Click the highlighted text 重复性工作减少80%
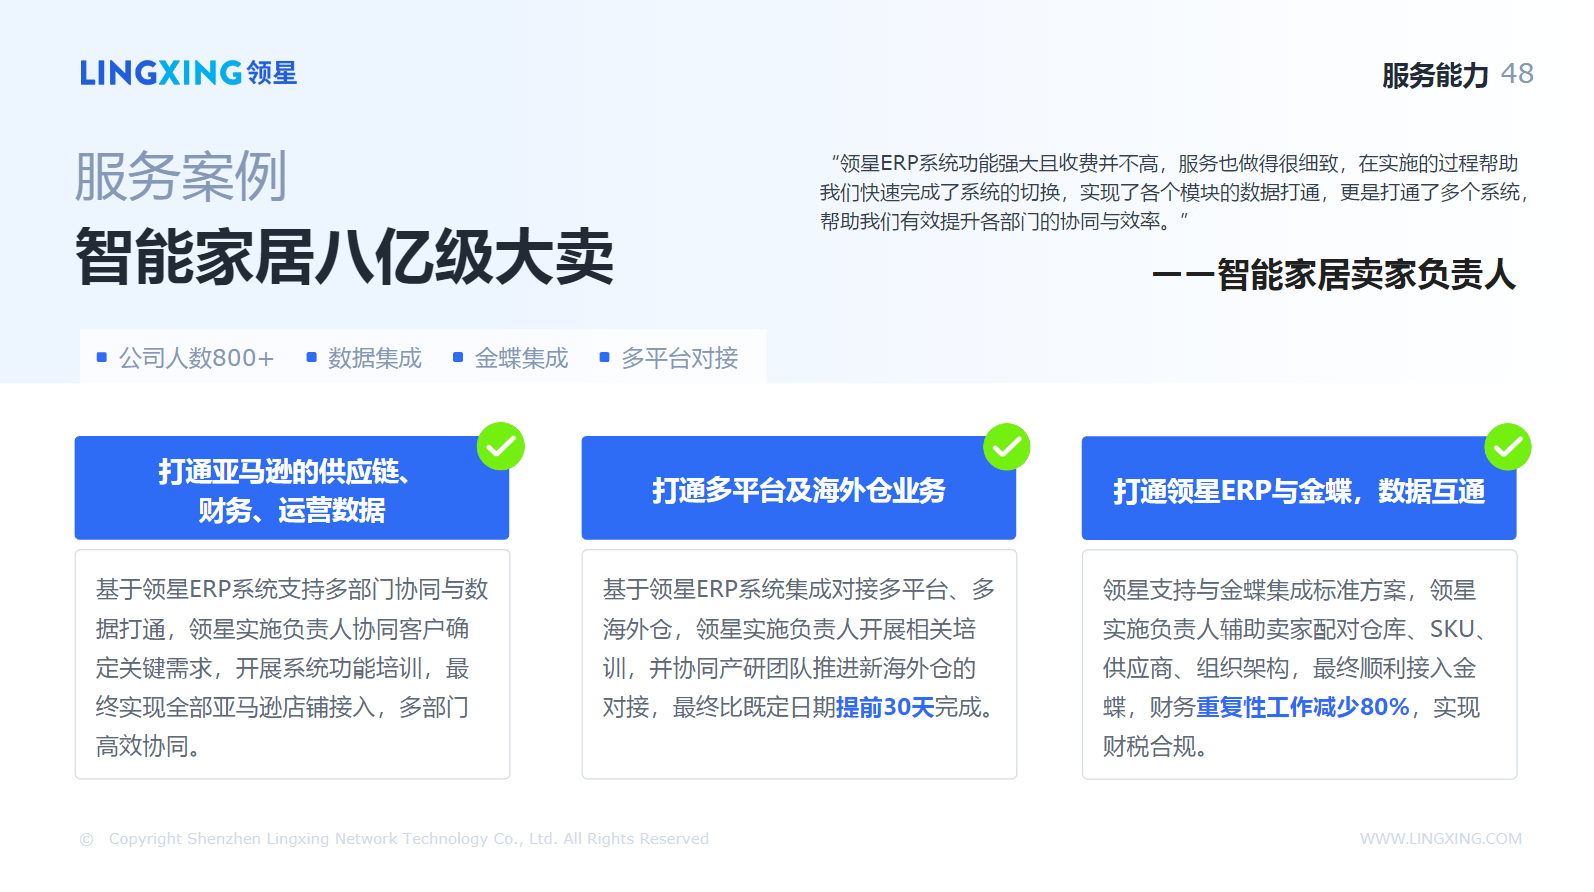The image size is (1594, 892). tap(1303, 707)
